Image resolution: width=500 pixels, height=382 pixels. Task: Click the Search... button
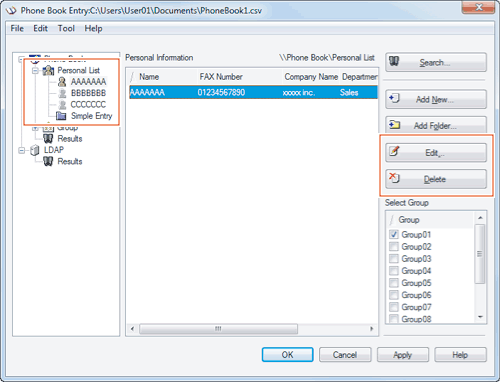436,62
